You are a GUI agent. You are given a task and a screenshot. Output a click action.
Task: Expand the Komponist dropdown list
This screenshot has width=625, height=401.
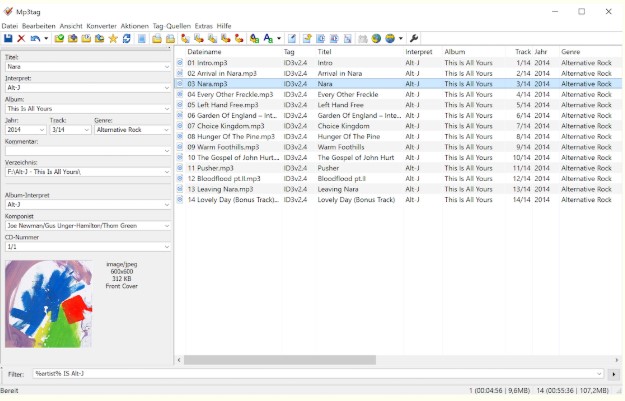166,226
